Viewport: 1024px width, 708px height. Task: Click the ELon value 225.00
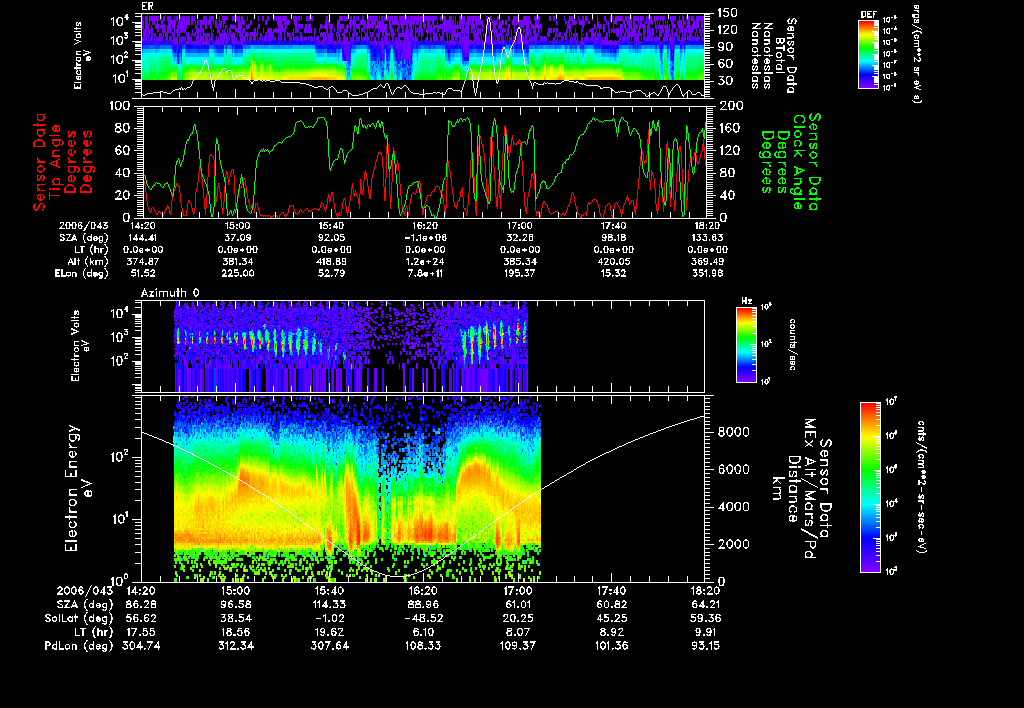click(x=238, y=273)
